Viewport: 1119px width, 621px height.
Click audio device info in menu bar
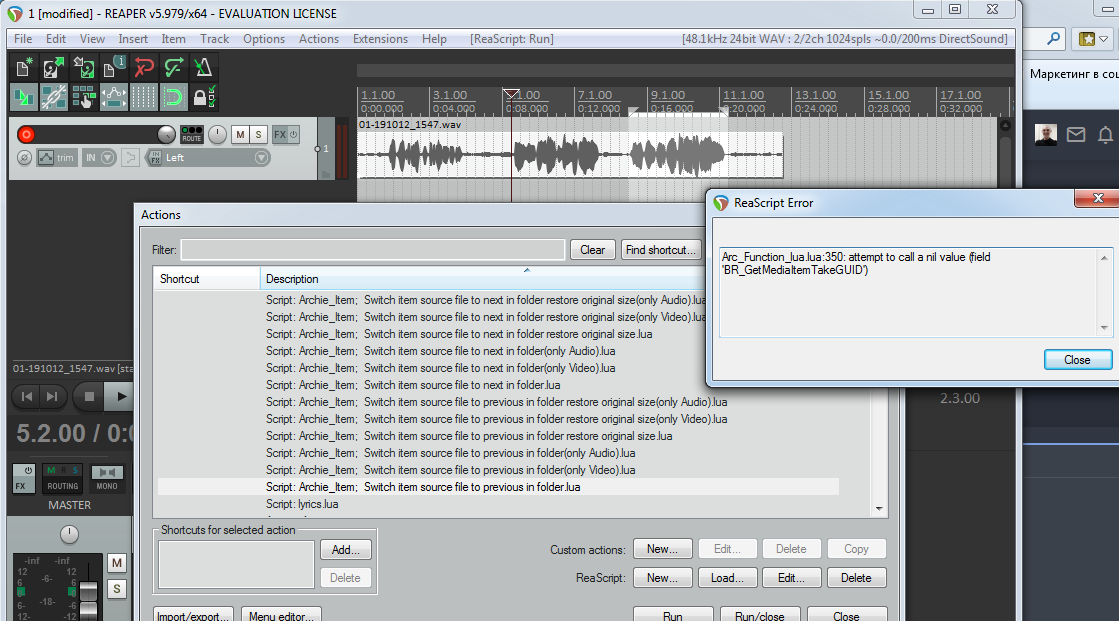(x=845, y=39)
